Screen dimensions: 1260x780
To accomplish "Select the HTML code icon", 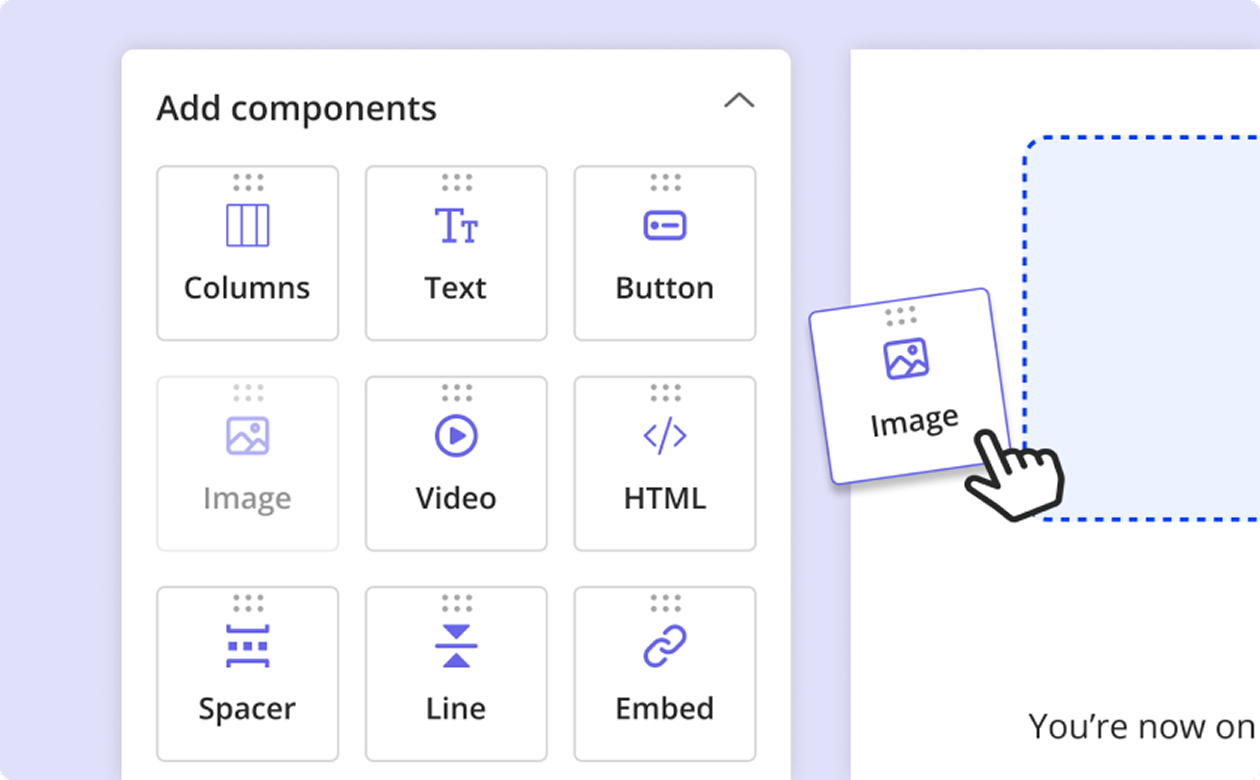I will coord(664,436).
